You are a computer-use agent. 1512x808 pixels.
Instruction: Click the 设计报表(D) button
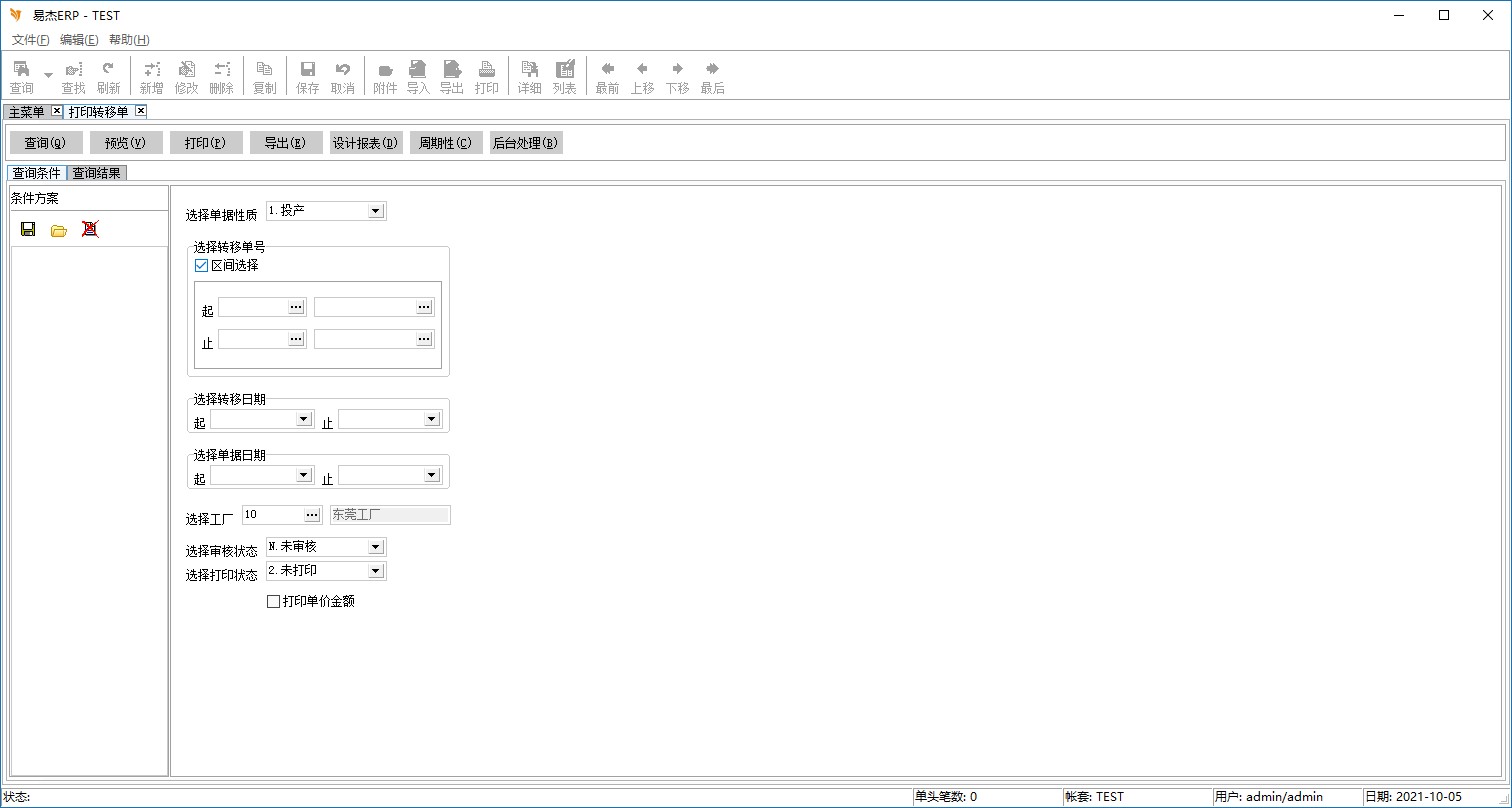pos(366,143)
